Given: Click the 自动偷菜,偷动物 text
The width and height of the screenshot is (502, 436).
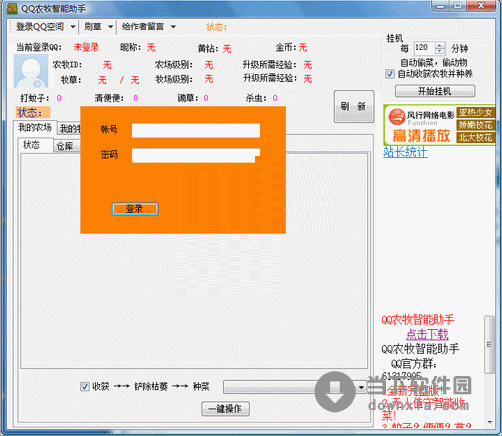Looking at the screenshot, I should click(433, 62).
